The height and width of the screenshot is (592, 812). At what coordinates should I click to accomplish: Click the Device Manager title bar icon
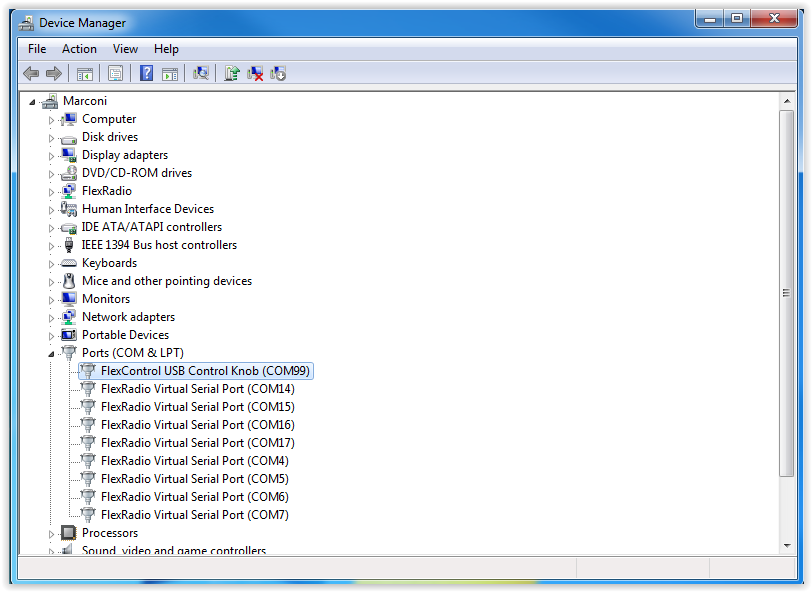click(26, 23)
